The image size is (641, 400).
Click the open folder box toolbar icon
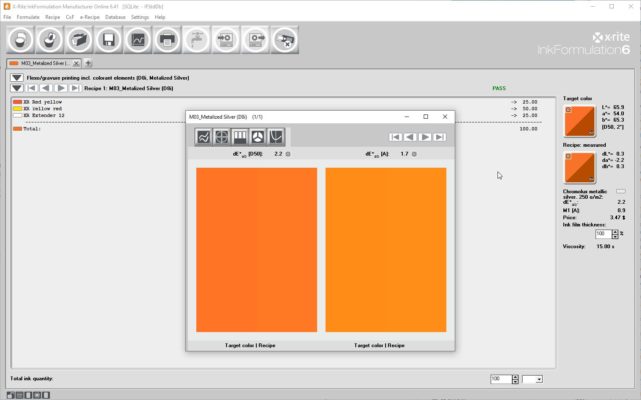[80, 40]
